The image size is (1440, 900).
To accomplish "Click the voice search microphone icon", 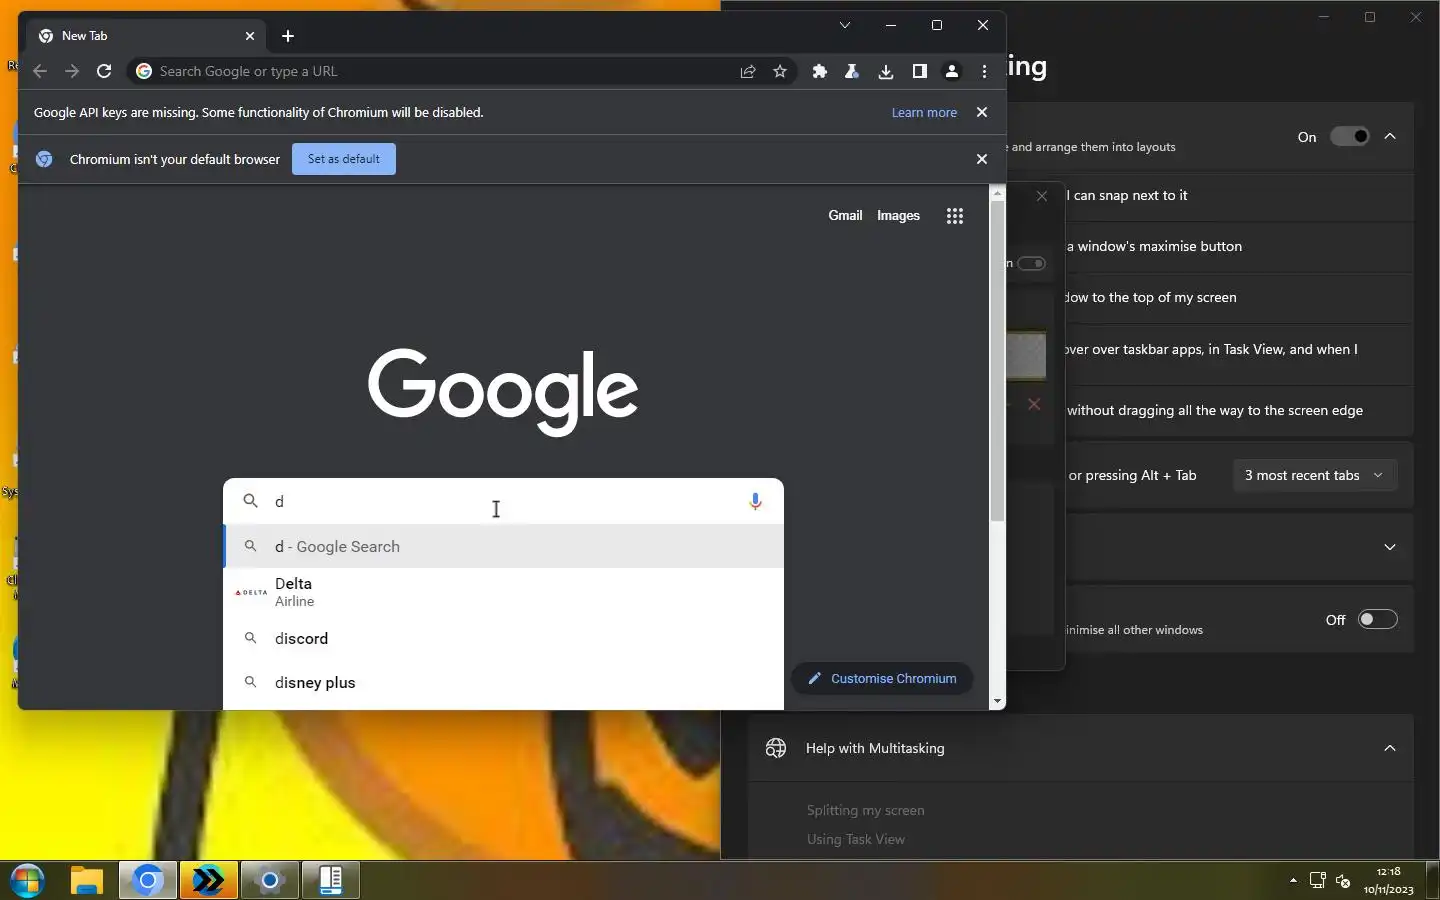I will pos(756,501).
